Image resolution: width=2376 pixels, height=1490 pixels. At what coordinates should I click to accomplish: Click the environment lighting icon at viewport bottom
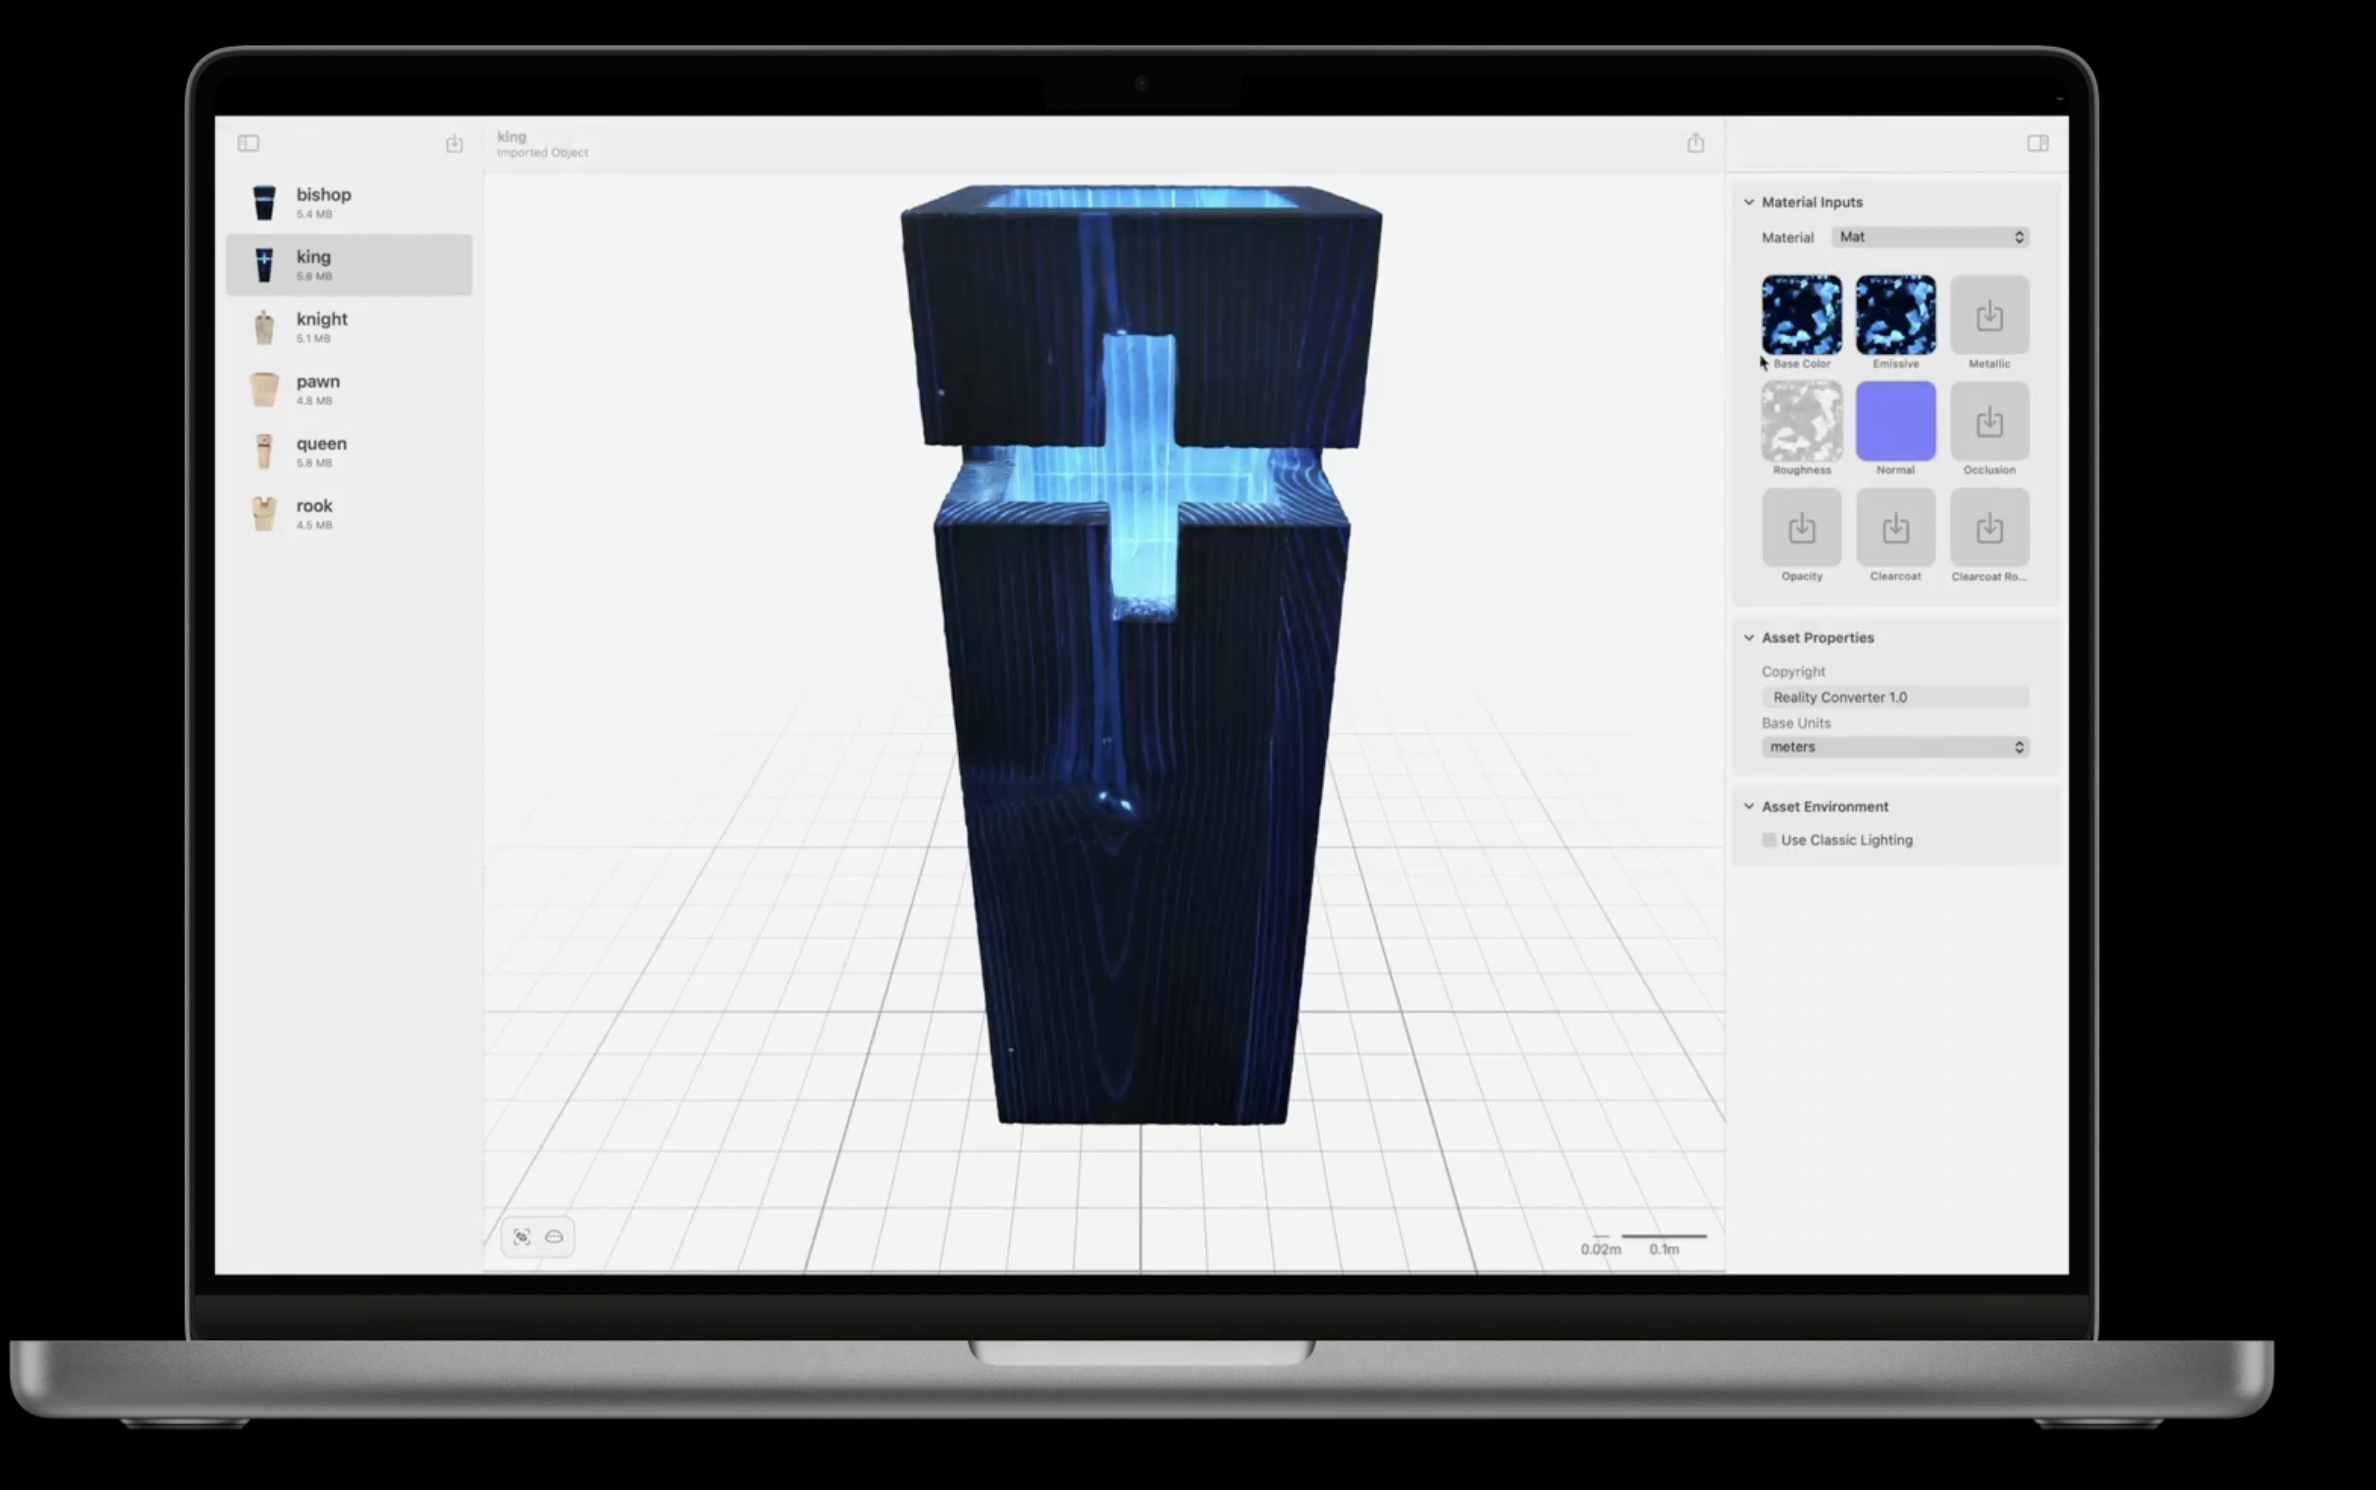(554, 1237)
